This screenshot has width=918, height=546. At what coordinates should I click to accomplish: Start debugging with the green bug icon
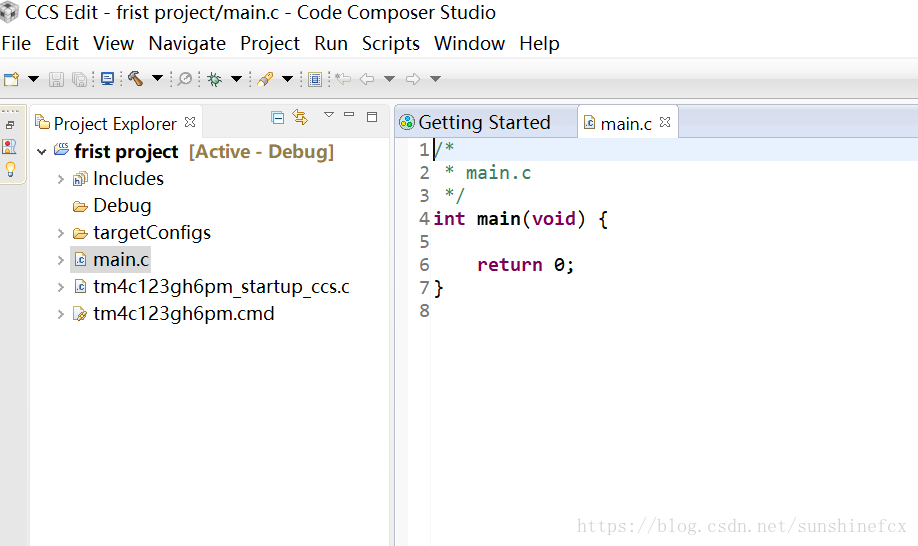214,79
